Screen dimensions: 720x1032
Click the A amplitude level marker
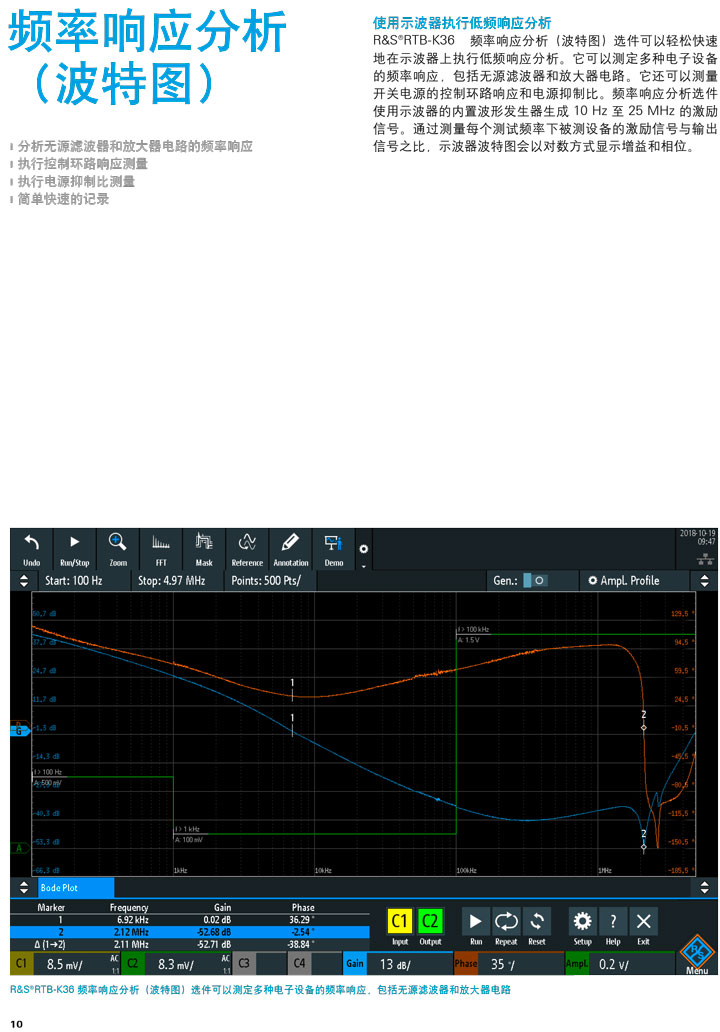[x=19, y=848]
